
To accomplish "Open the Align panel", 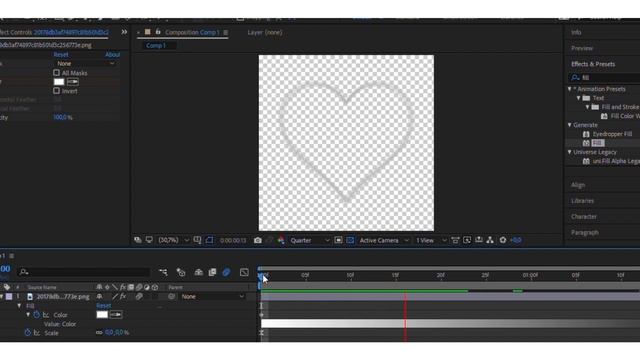I will [x=578, y=185].
